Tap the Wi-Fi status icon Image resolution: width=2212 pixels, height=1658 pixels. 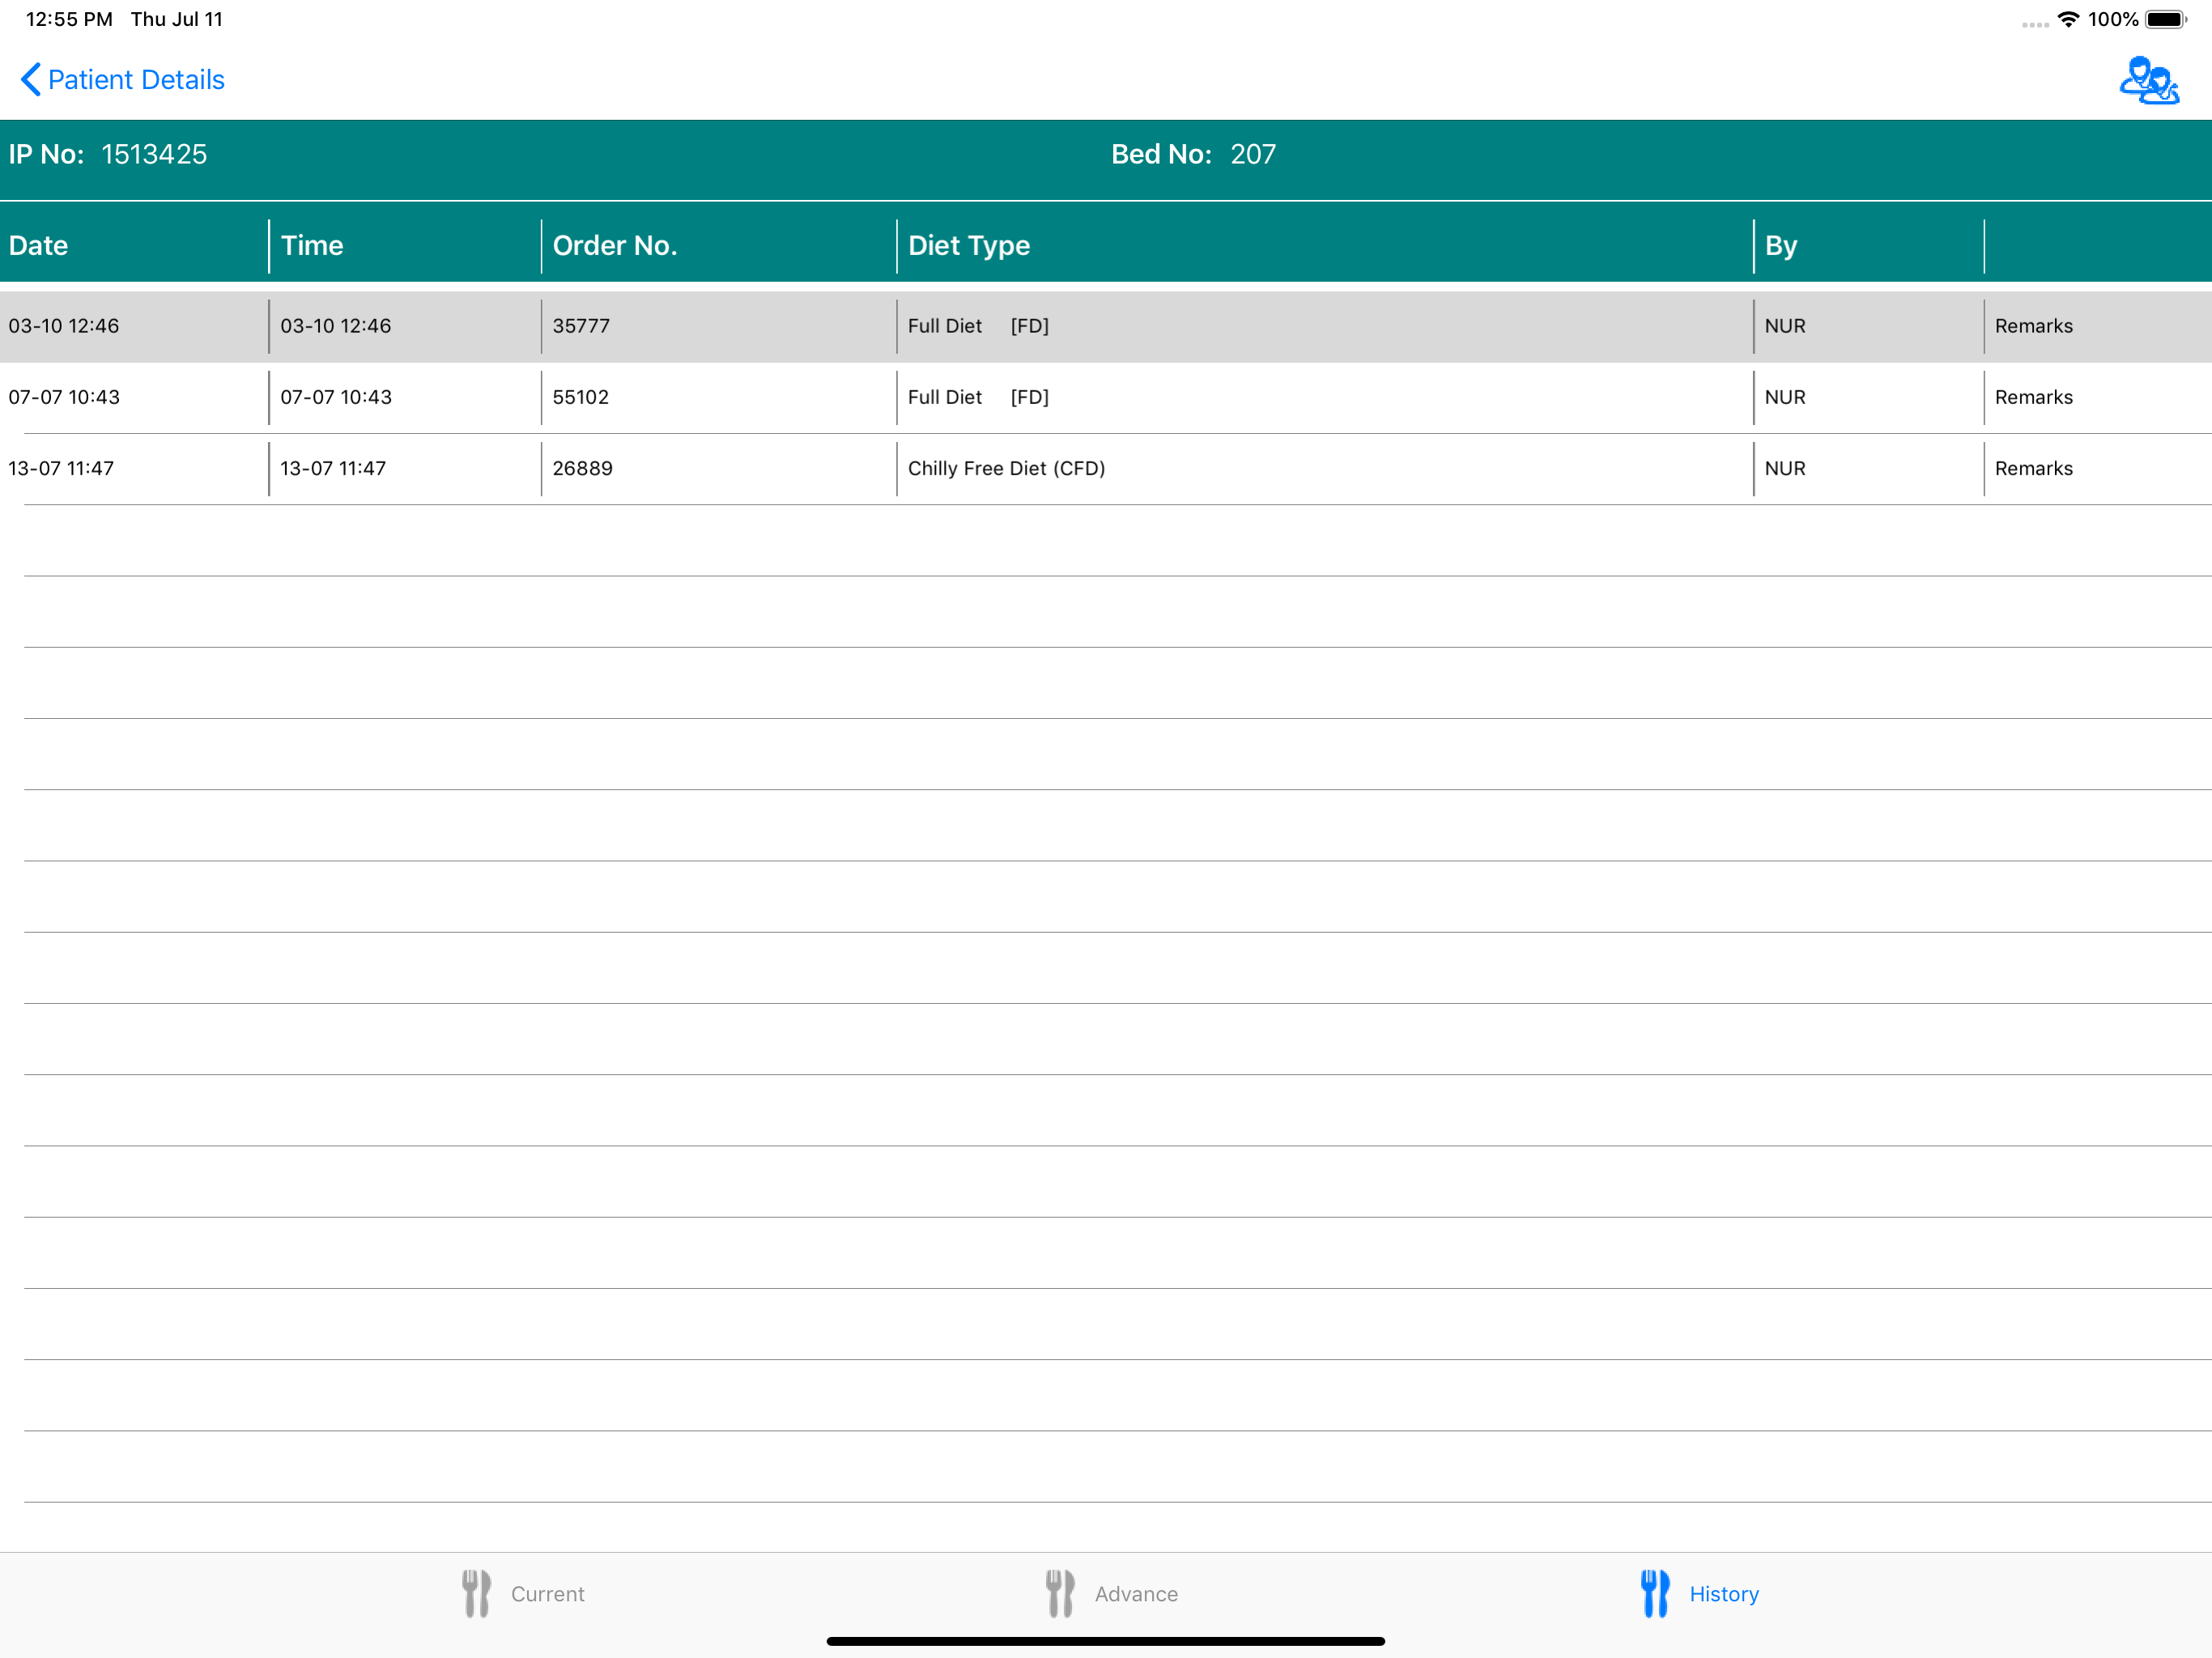(2068, 19)
